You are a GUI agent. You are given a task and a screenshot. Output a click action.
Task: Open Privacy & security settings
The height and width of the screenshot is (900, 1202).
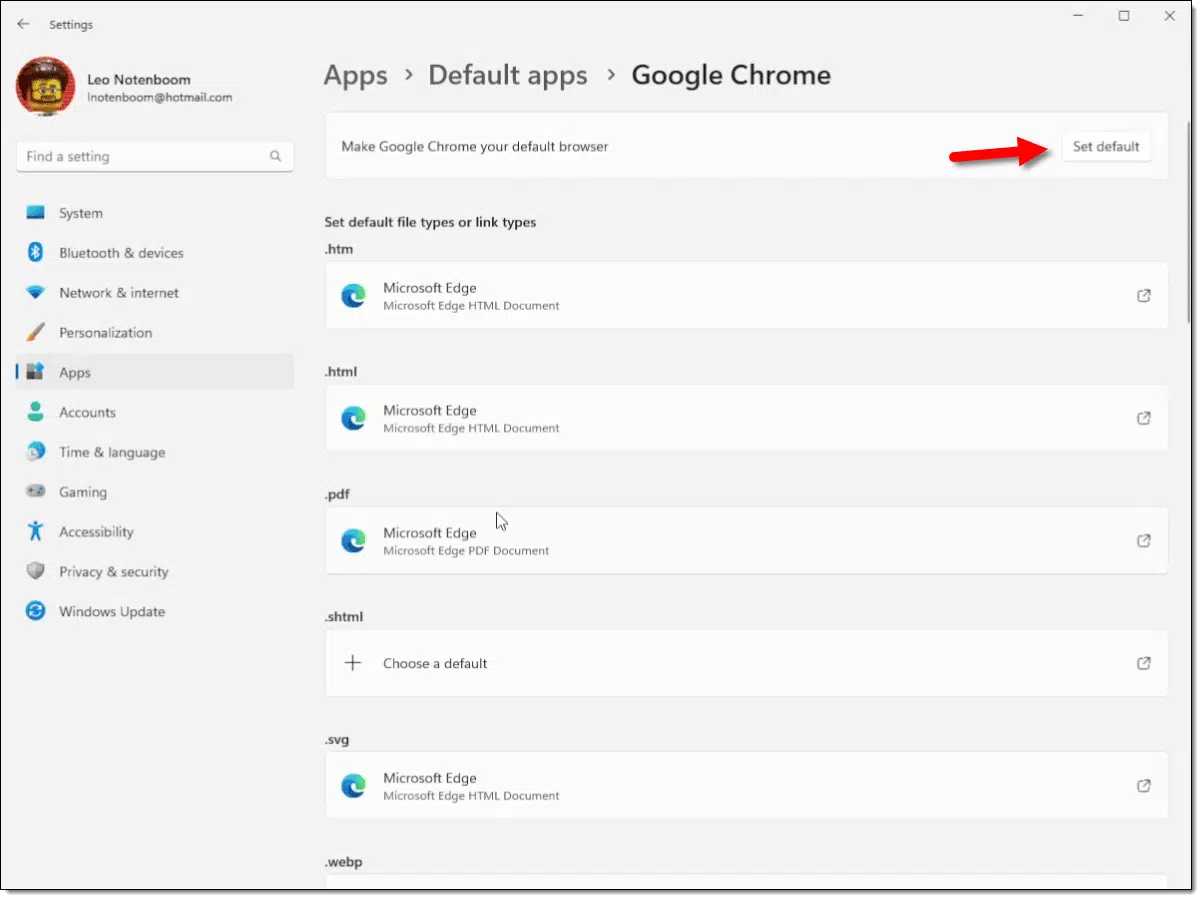click(x=155, y=572)
